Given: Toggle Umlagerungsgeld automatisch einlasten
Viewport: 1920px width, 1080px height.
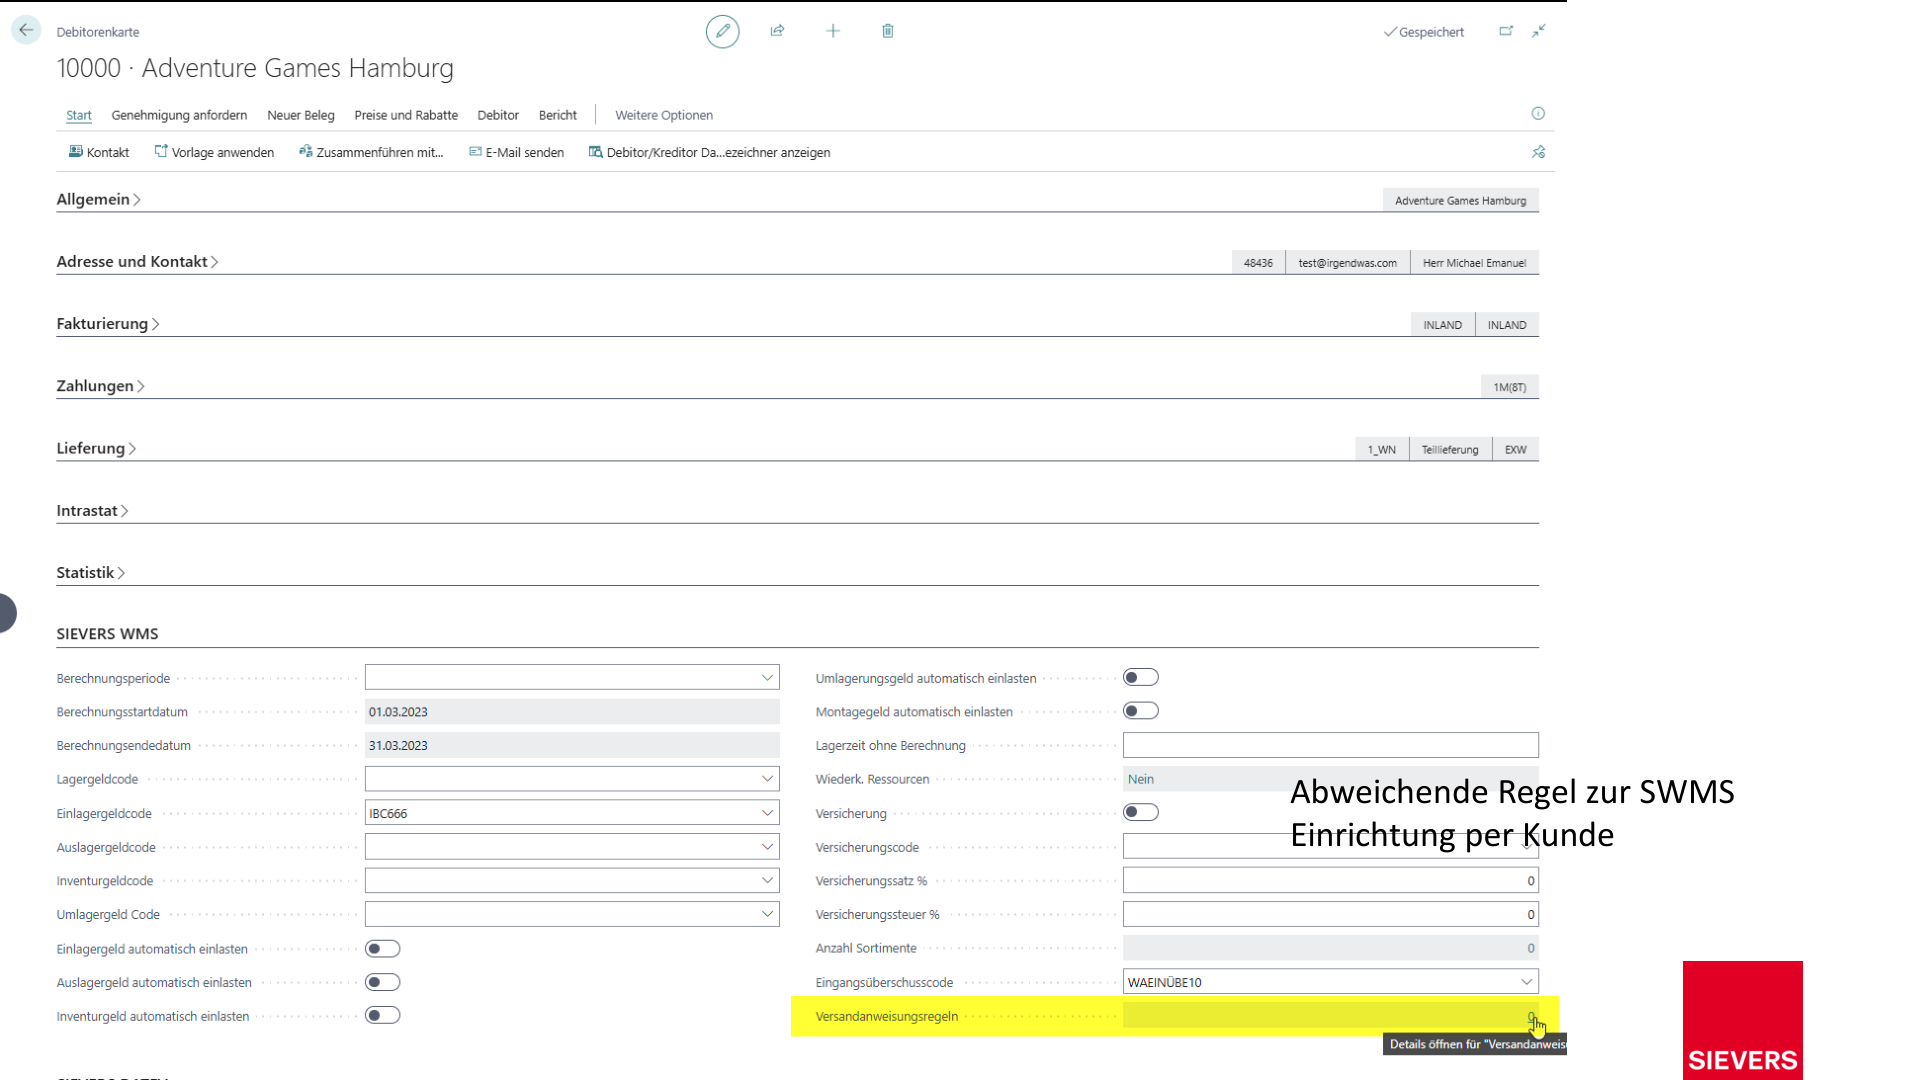Looking at the screenshot, I should [1140, 678].
